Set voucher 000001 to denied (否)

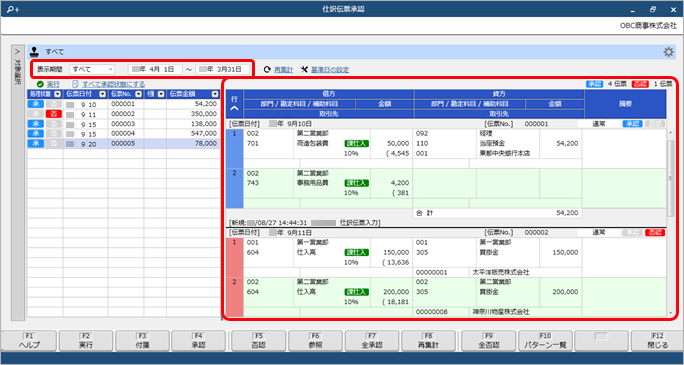[54, 104]
